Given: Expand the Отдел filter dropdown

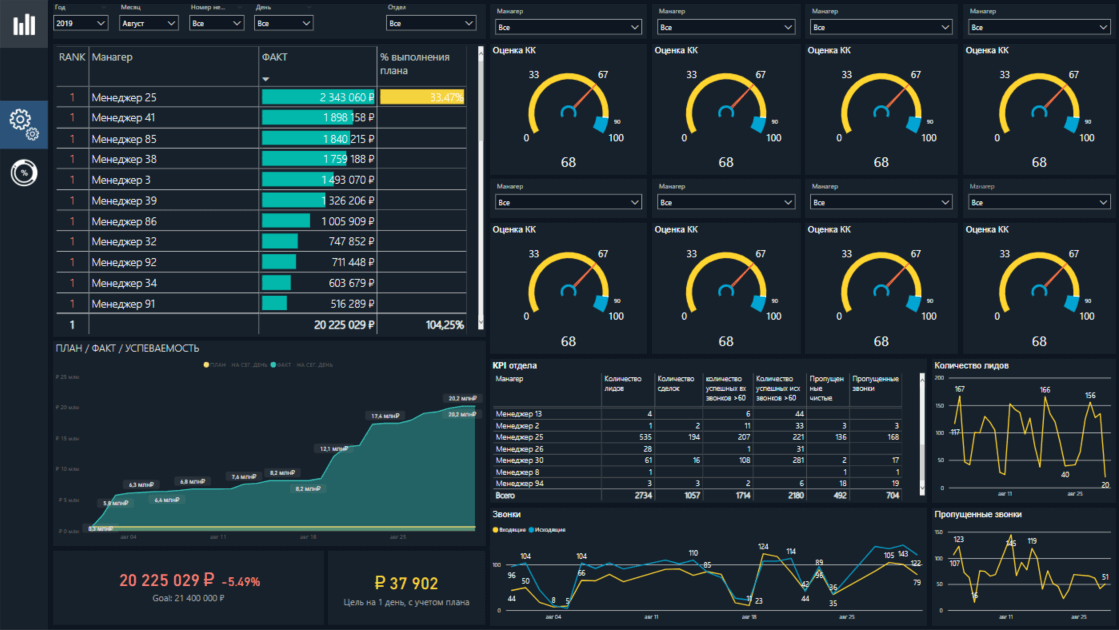Looking at the screenshot, I should (431, 22).
